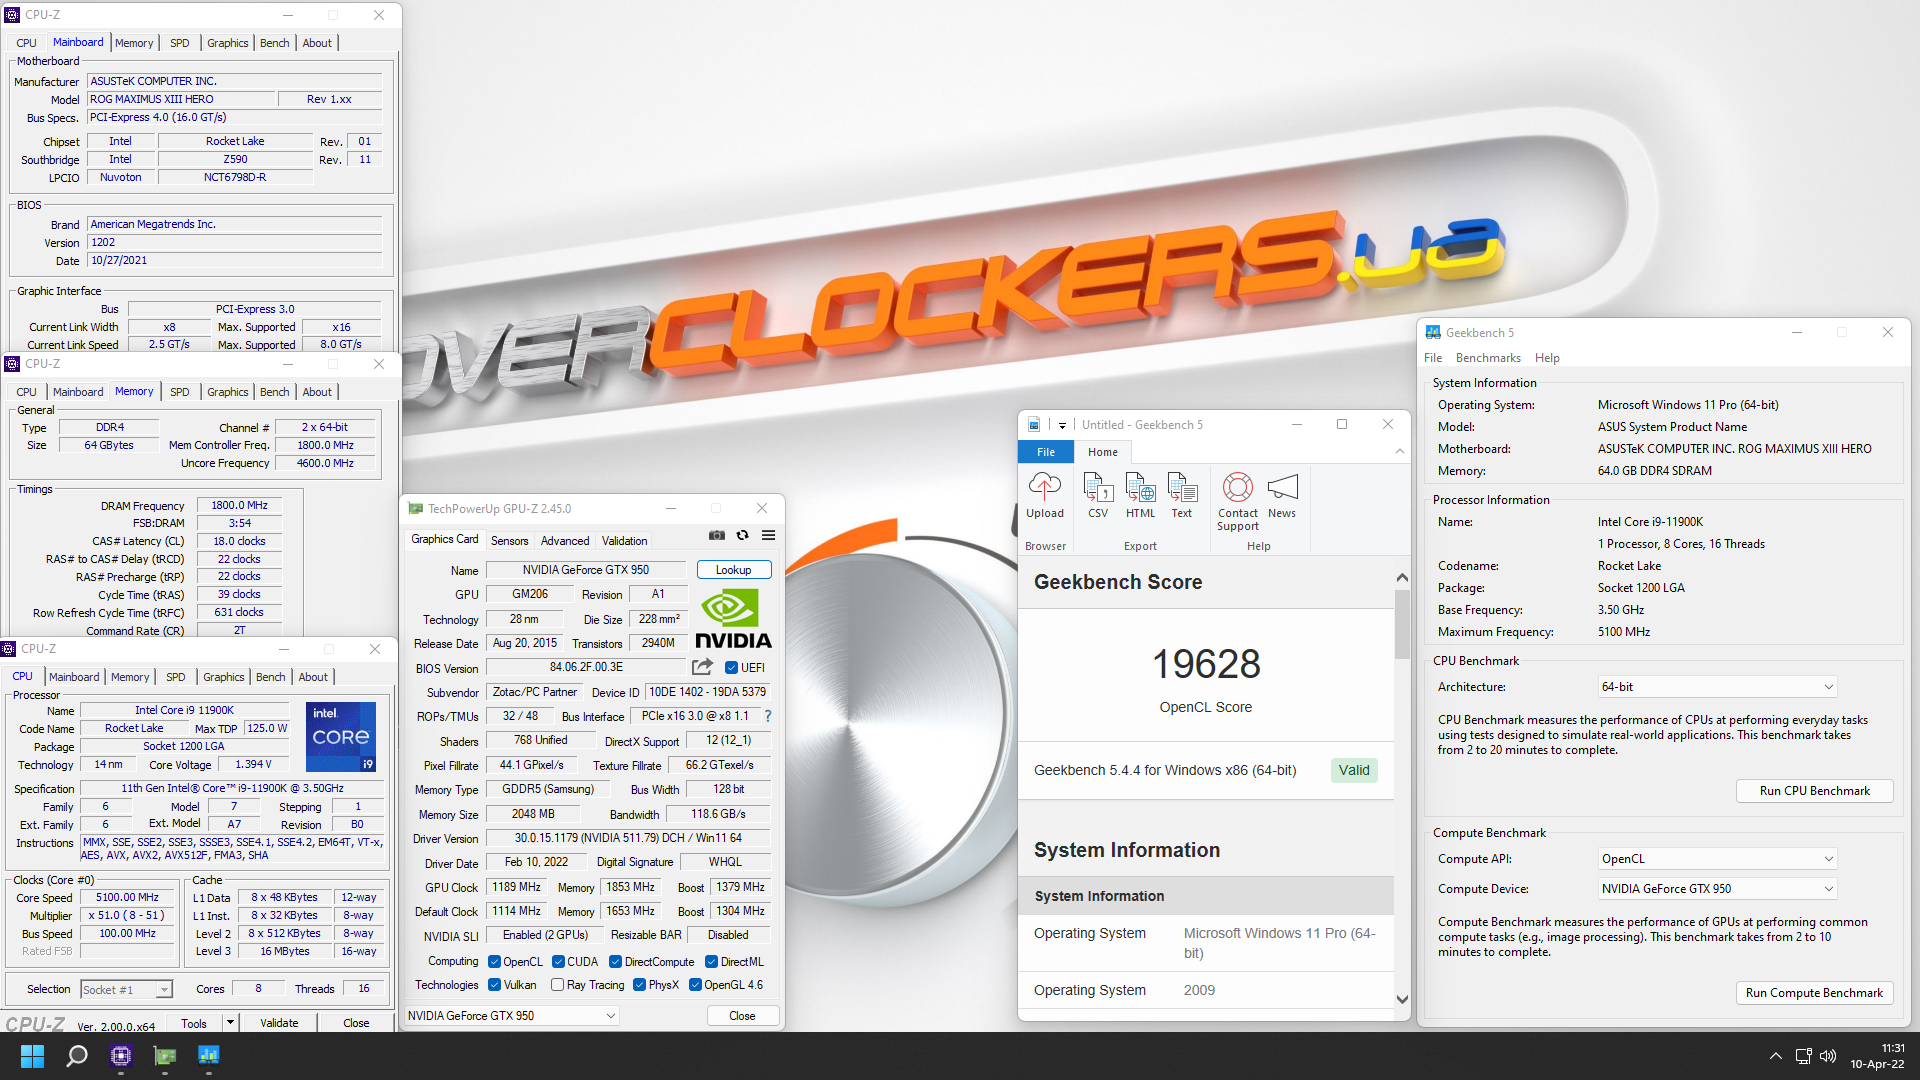
Task: Toggle the DirectCompute checkbox
Action: pos(616,962)
